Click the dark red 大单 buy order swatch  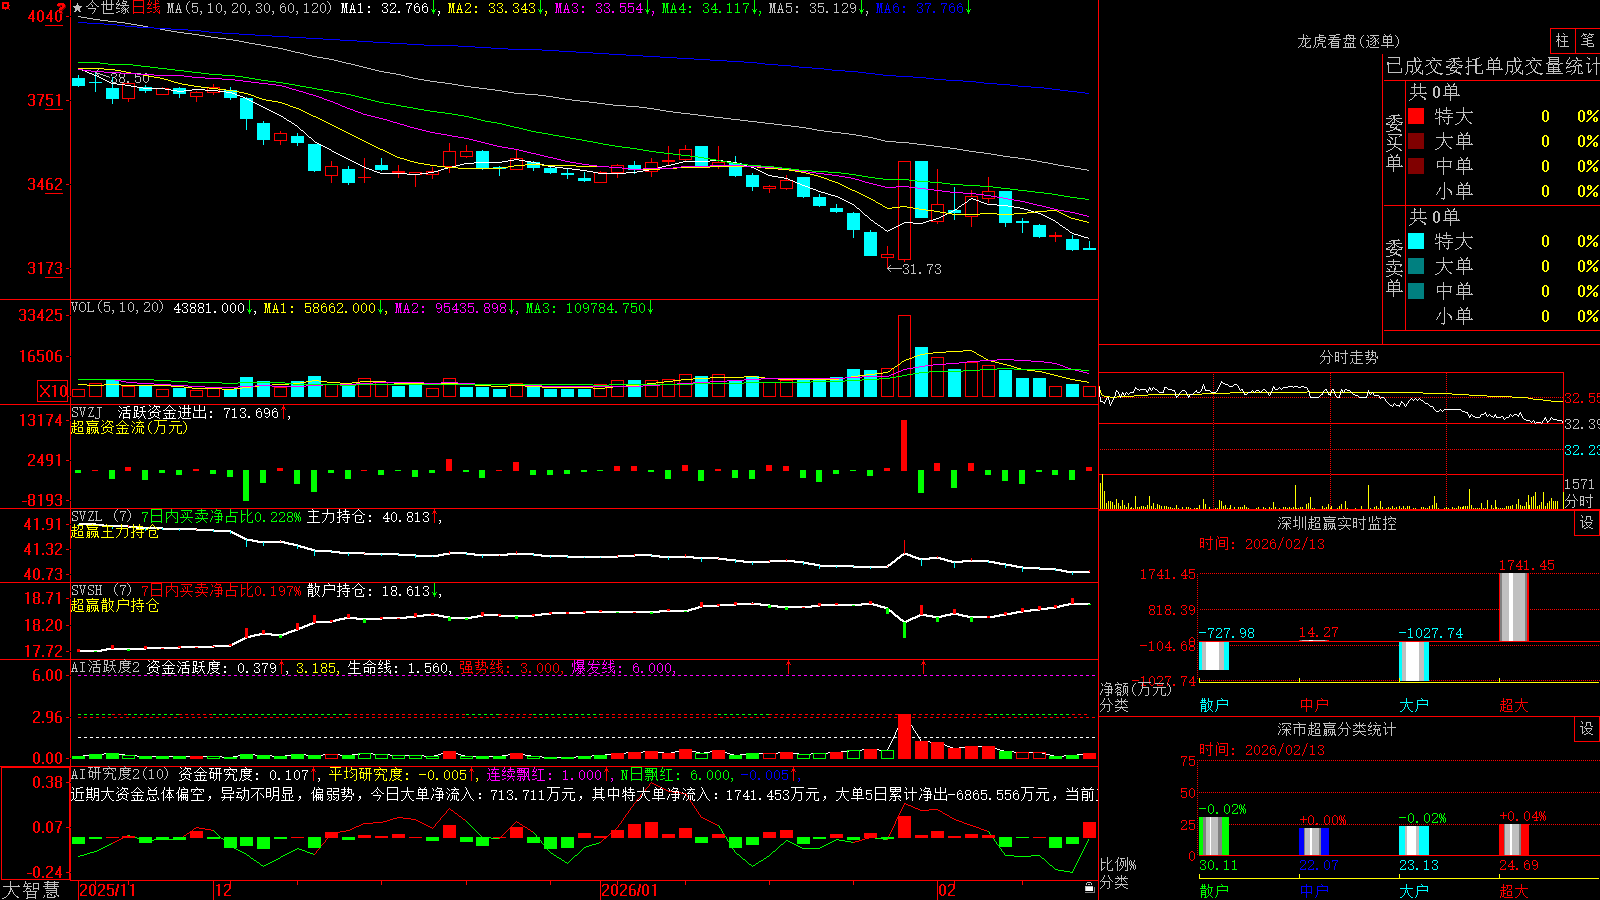(1416, 141)
